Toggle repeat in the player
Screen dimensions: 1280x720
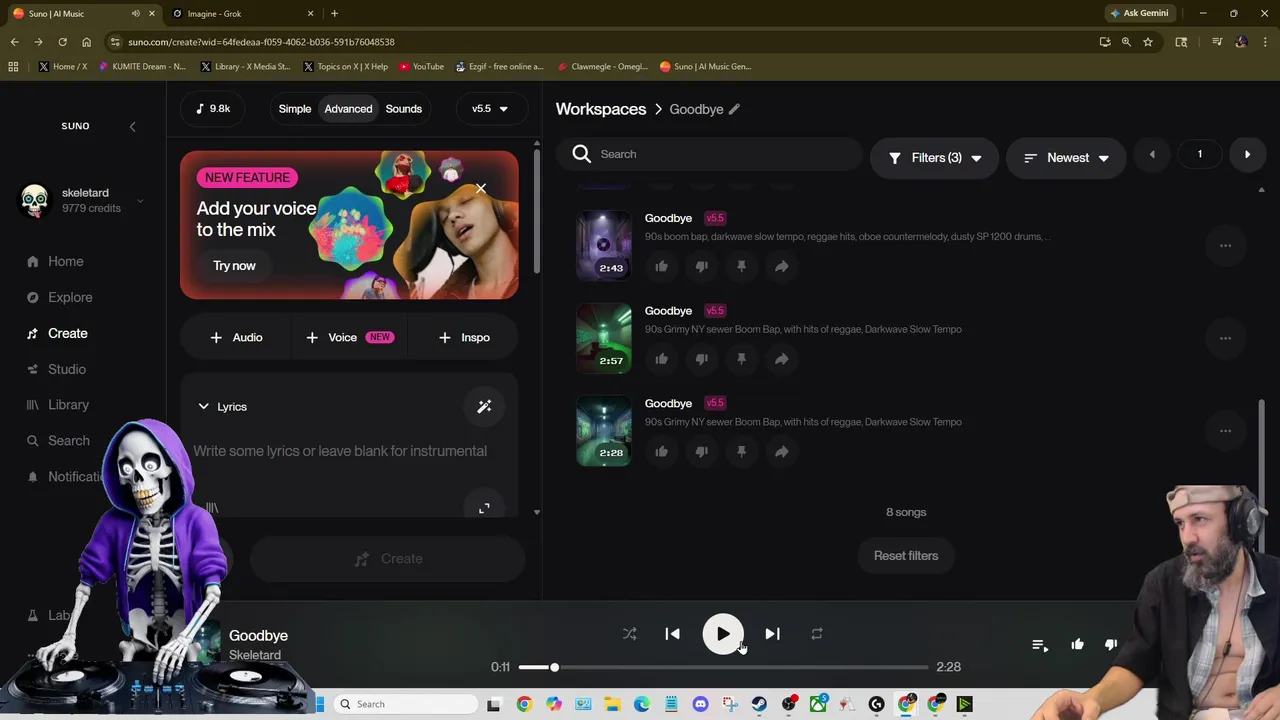point(817,634)
